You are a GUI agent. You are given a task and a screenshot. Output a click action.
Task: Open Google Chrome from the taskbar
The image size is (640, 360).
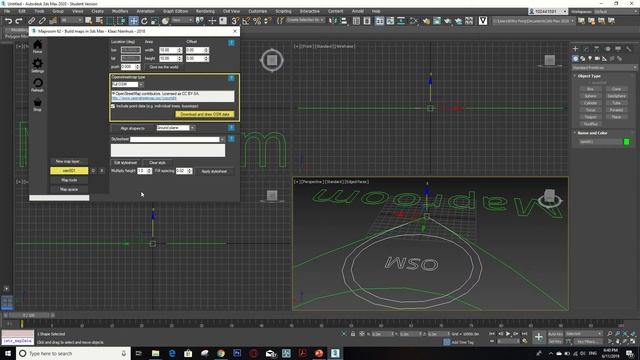click(x=221, y=353)
